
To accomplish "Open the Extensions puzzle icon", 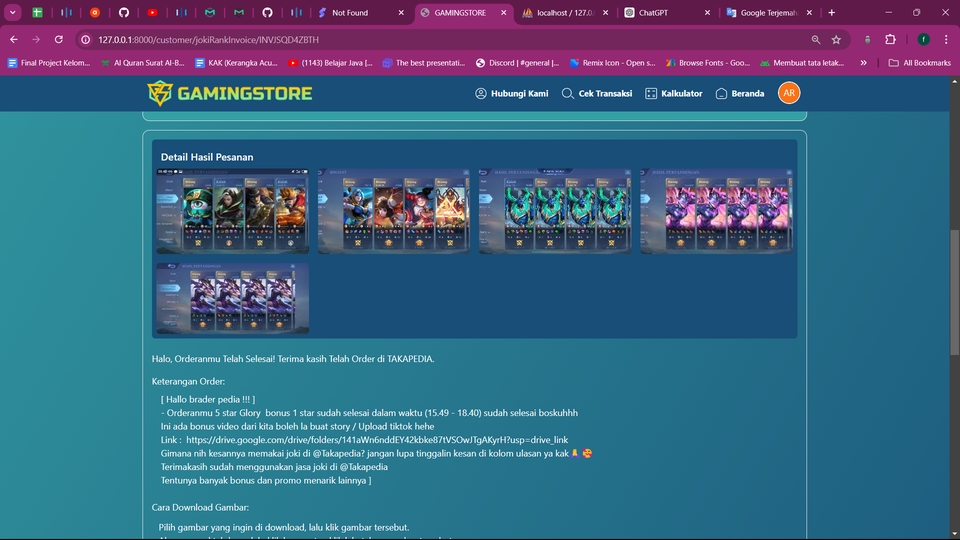I will click(890, 39).
